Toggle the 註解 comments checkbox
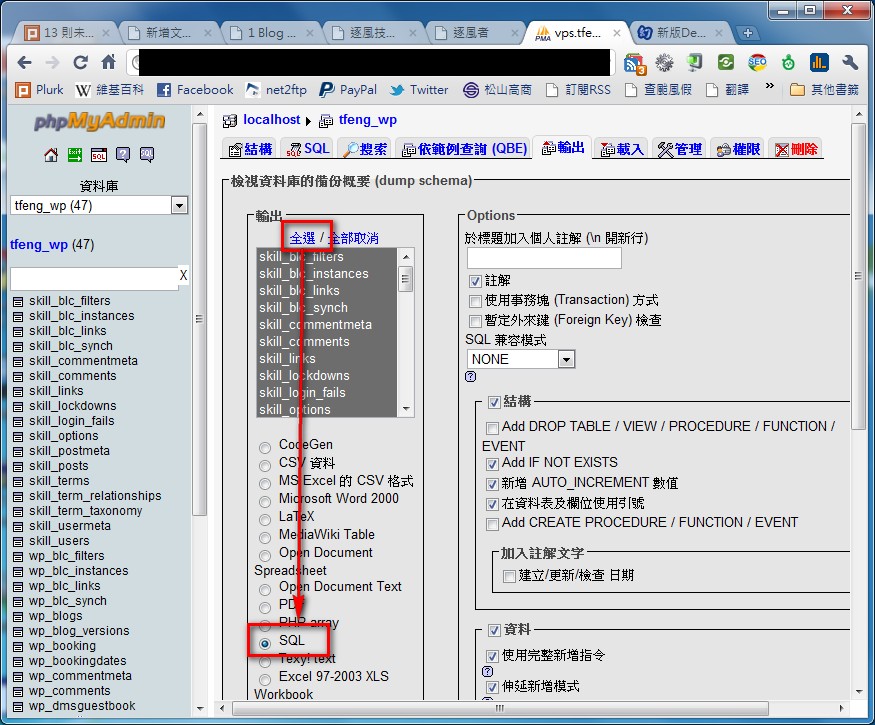Image resolution: width=875 pixels, height=725 pixels. [475, 281]
